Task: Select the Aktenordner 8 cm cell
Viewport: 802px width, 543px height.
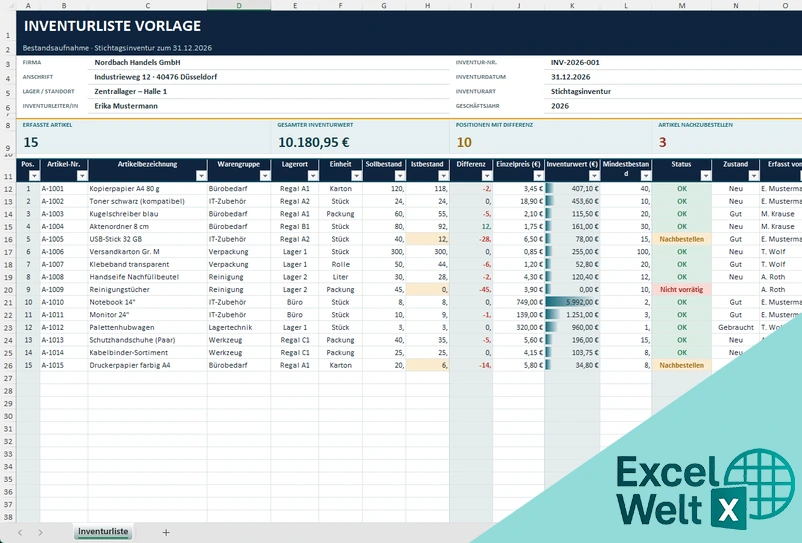Action: click(147, 227)
